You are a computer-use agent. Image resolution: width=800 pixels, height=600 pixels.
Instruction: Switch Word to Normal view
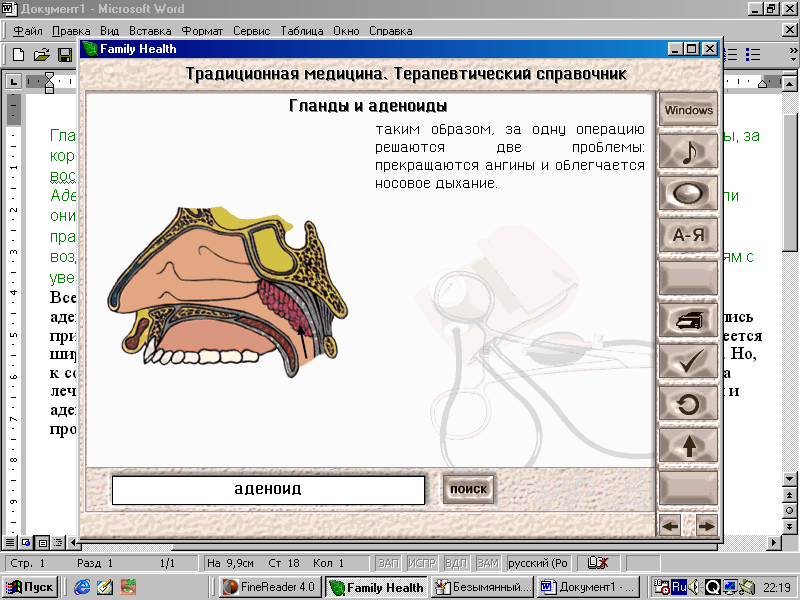click(x=10, y=542)
